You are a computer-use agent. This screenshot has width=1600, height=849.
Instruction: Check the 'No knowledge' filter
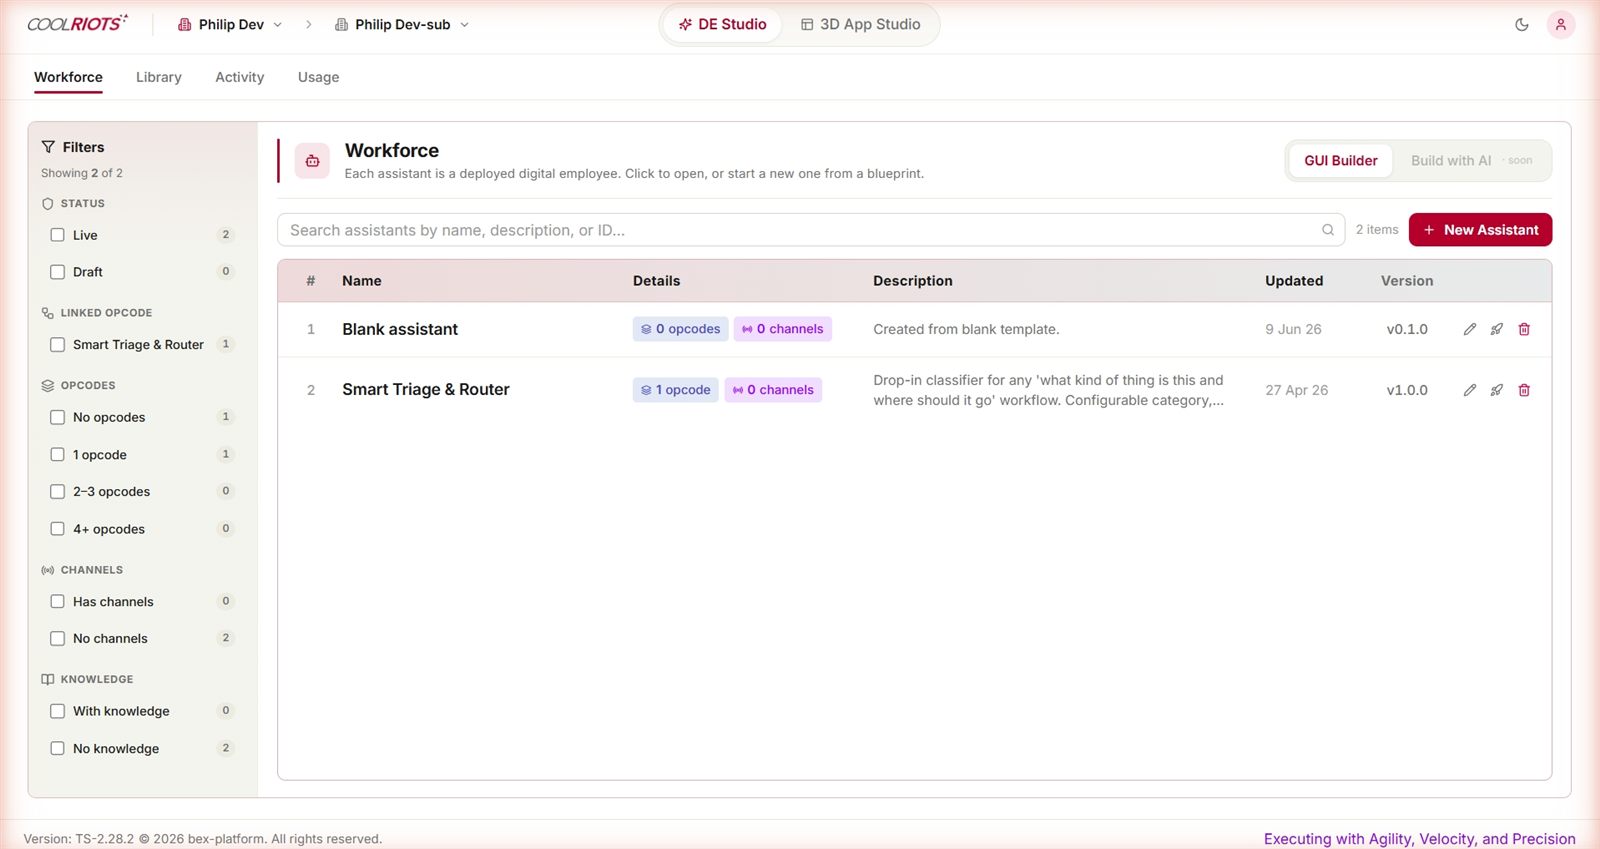click(58, 748)
